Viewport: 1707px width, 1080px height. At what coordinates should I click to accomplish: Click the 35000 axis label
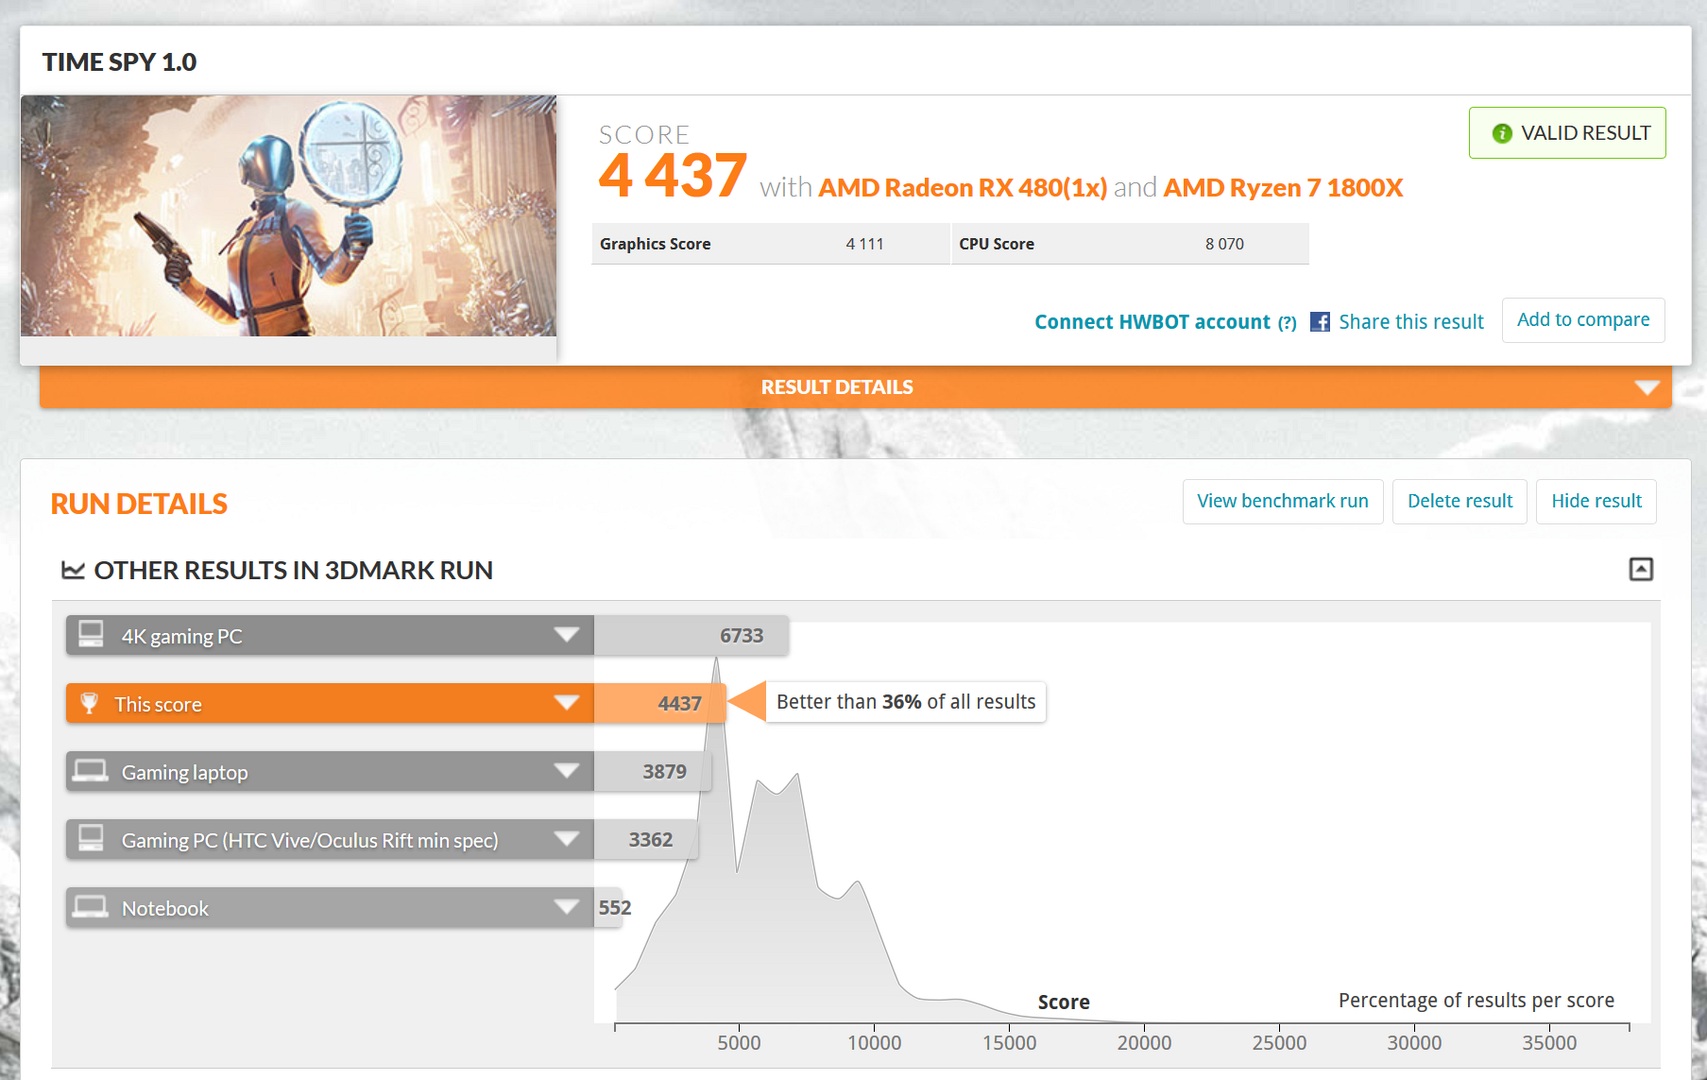click(x=1549, y=1043)
